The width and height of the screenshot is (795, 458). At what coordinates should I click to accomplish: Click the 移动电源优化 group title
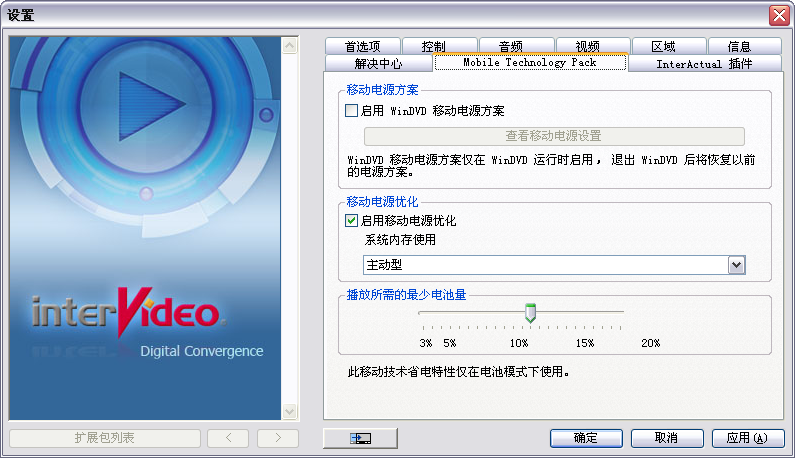(382, 202)
